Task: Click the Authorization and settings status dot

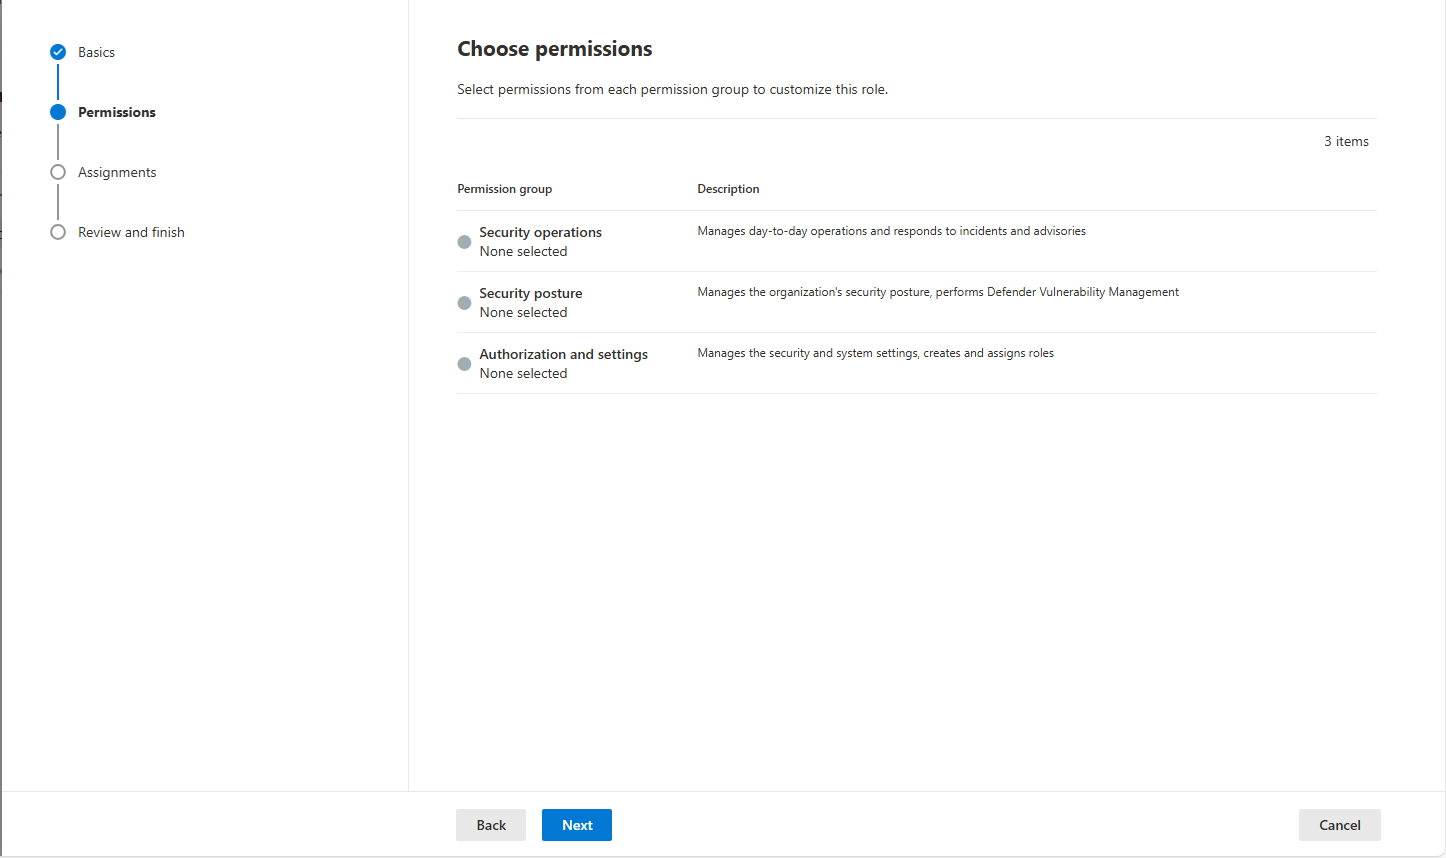Action: tap(464, 364)
